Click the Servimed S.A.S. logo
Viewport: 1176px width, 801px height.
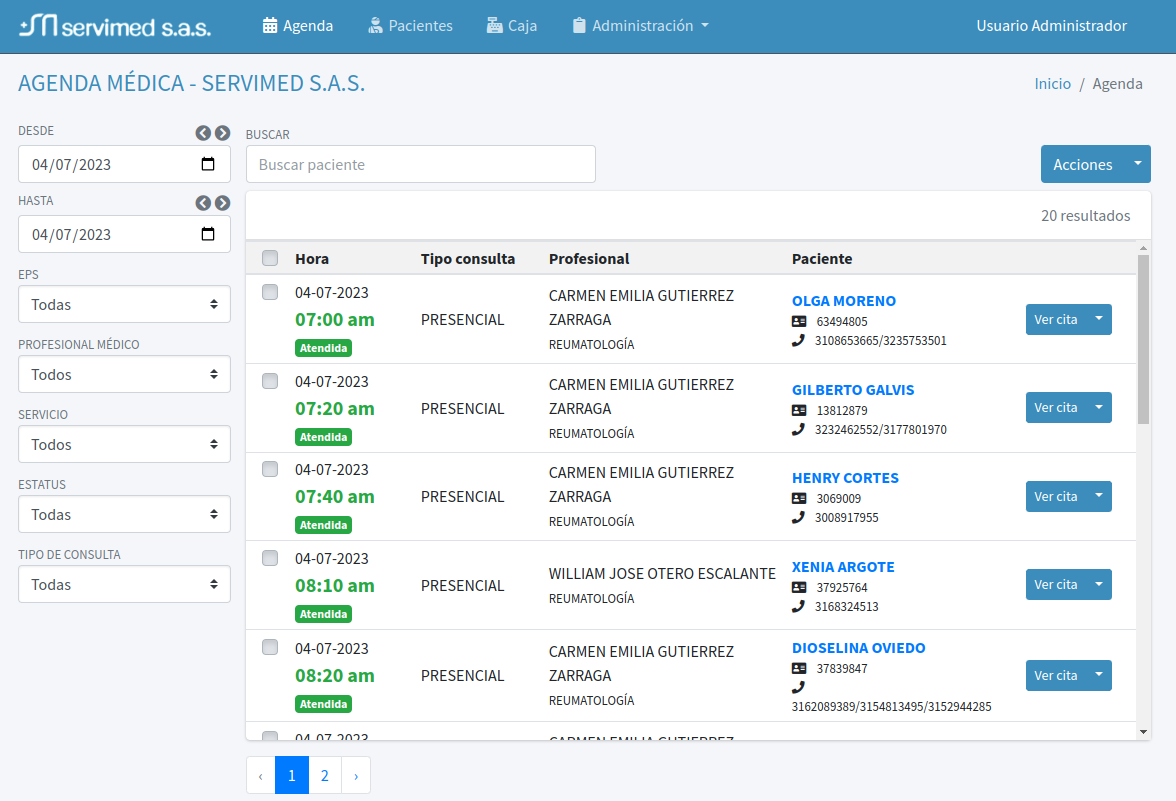(115, 26)
